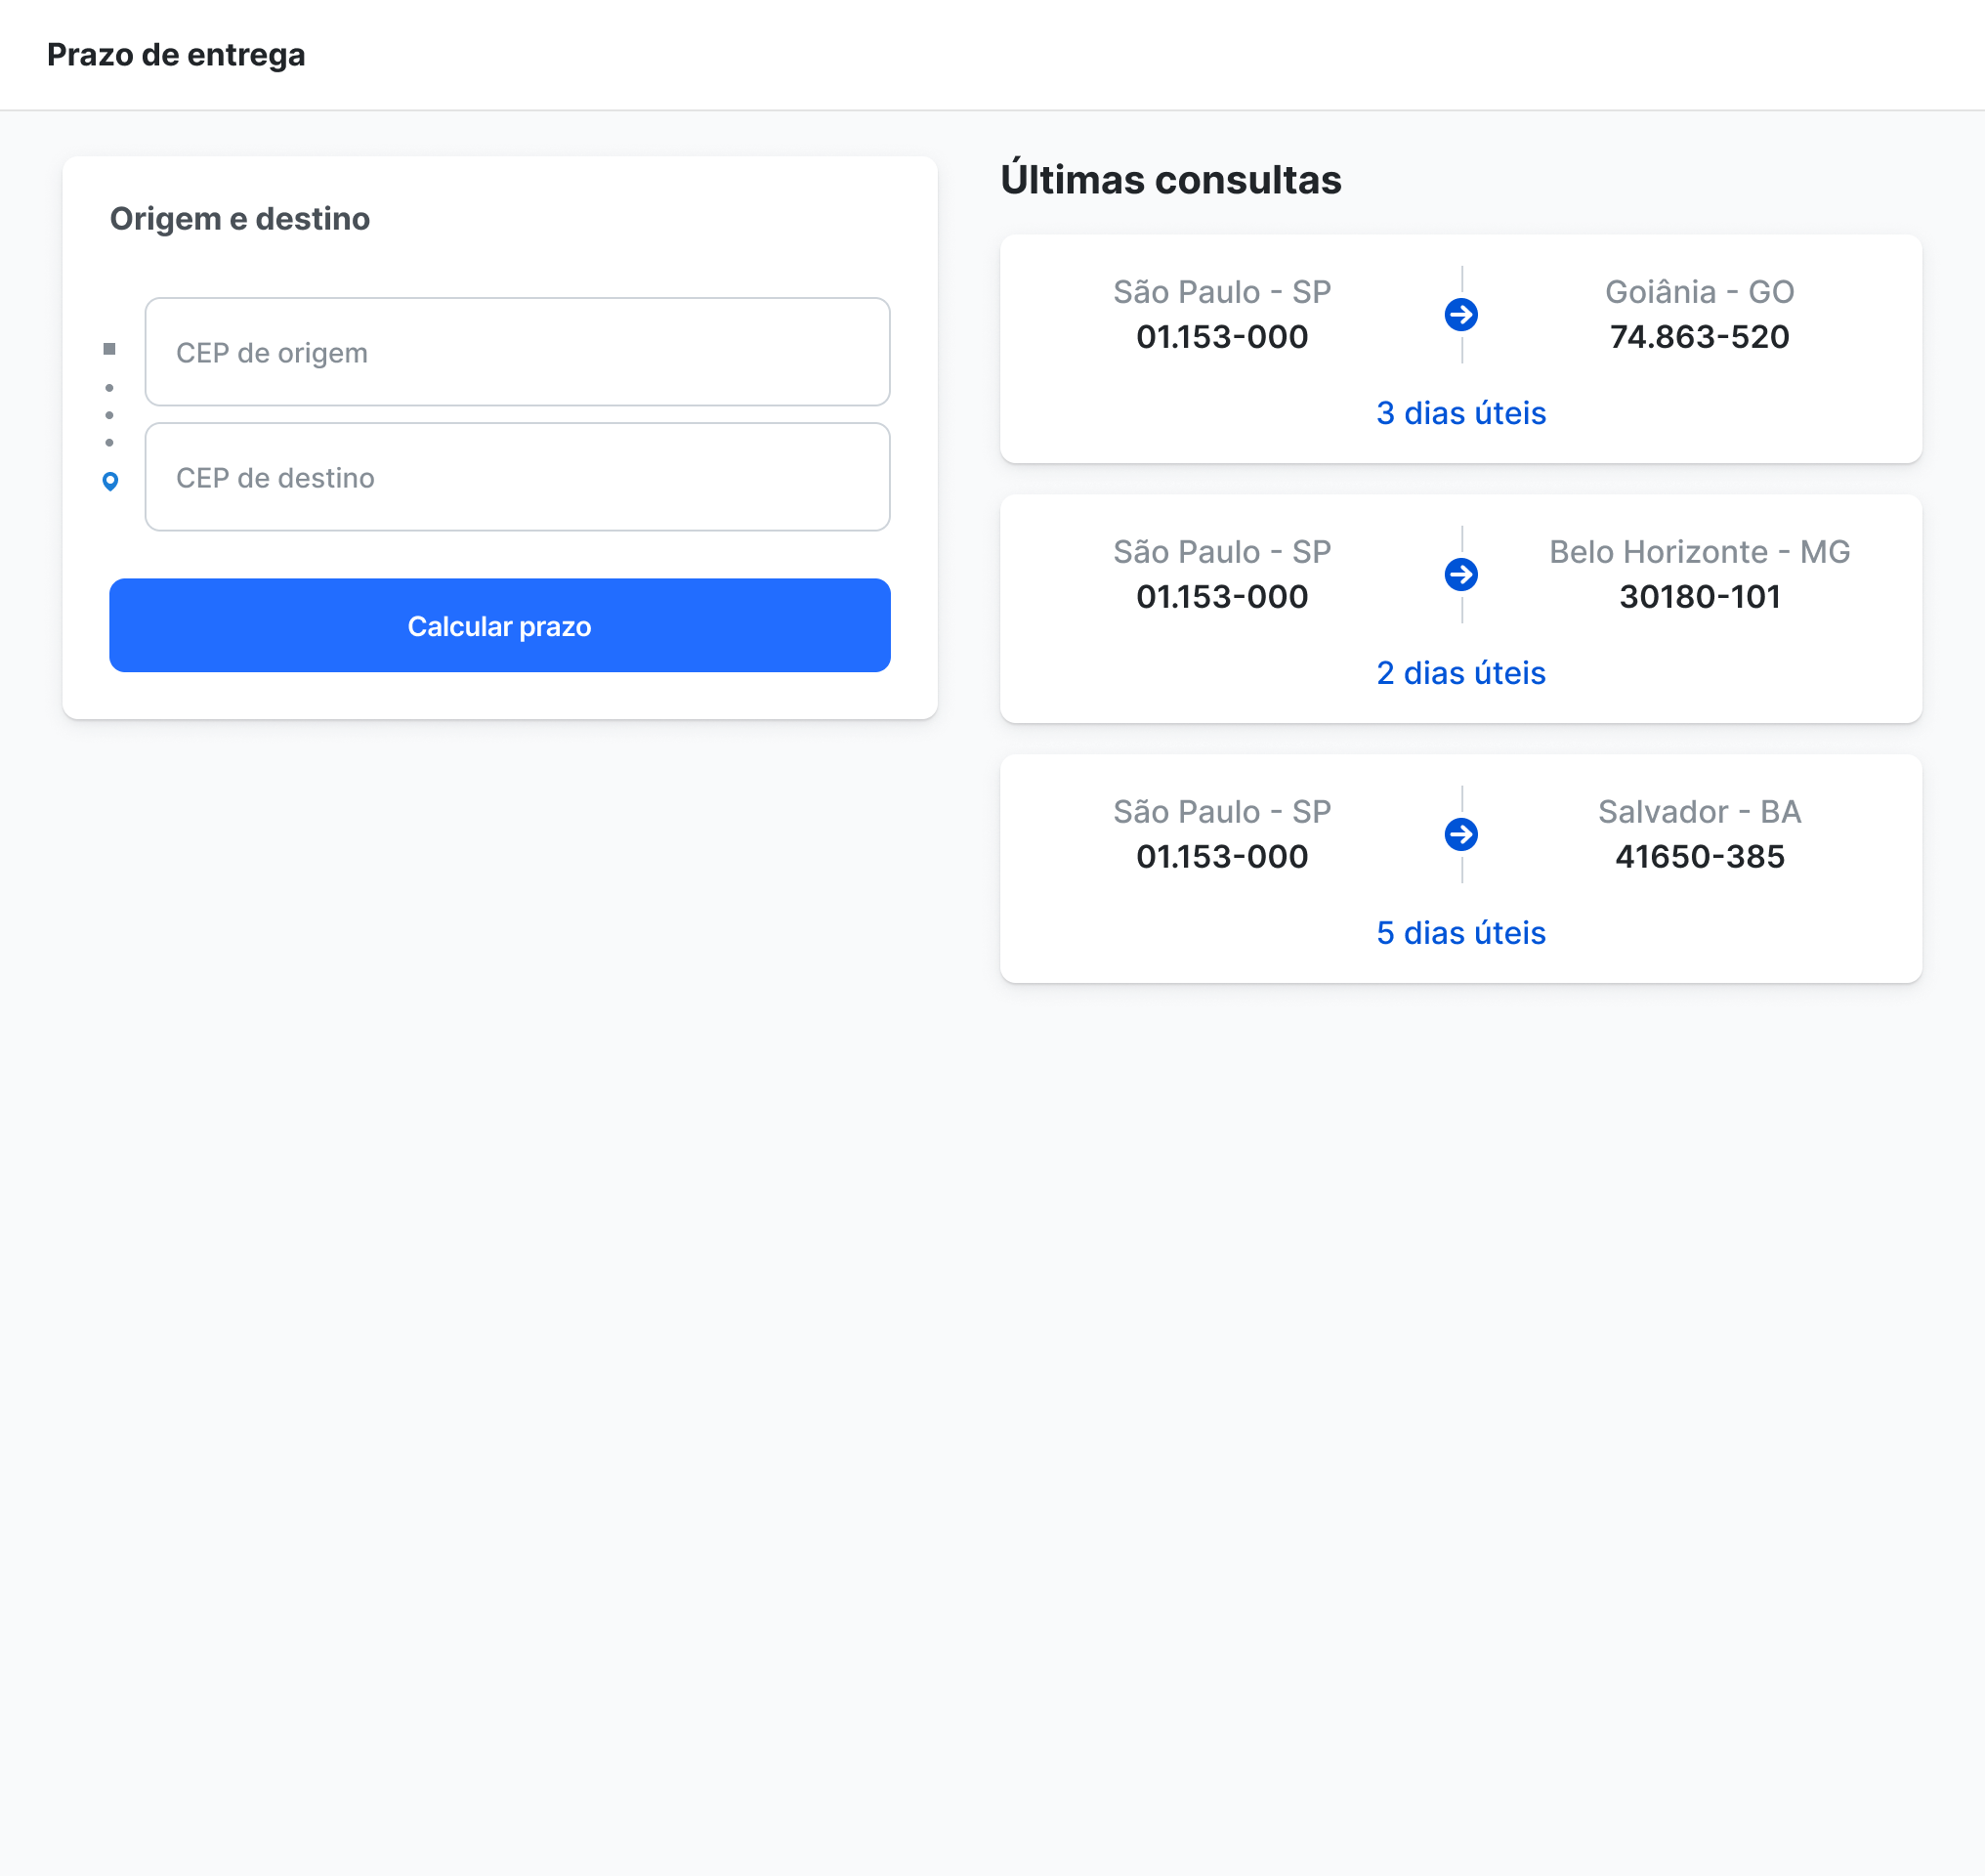Select the Salvador CEP 41650-385

tap(1699, 857)
